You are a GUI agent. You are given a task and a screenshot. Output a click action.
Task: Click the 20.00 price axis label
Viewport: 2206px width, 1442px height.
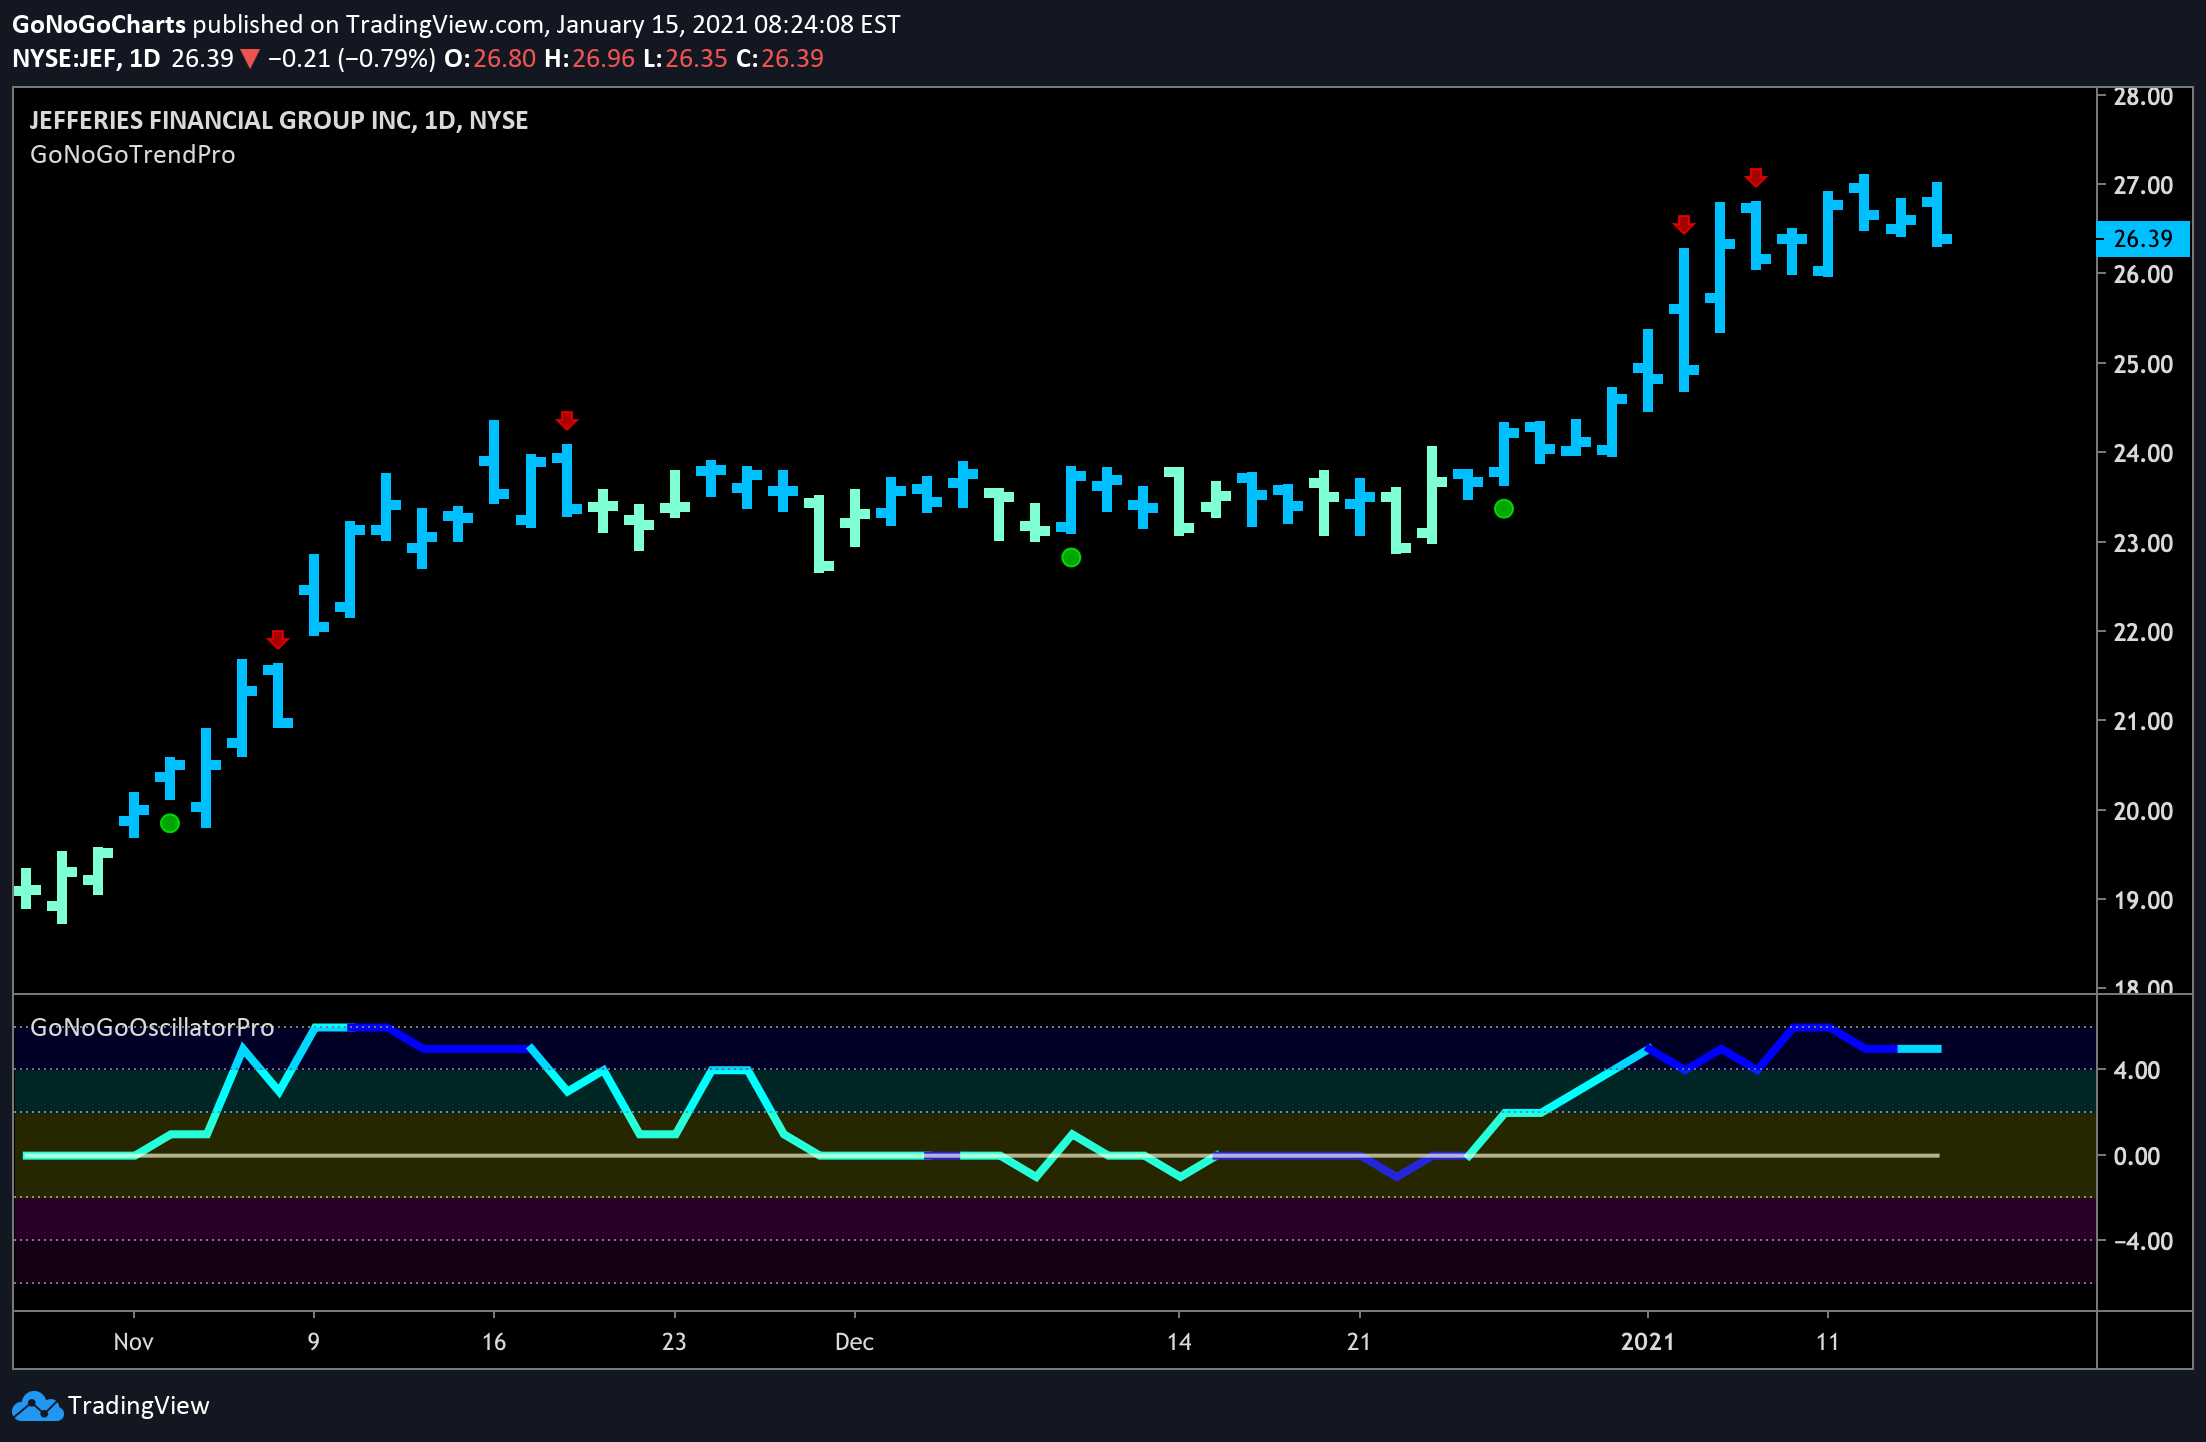[x=2143, y=811]
